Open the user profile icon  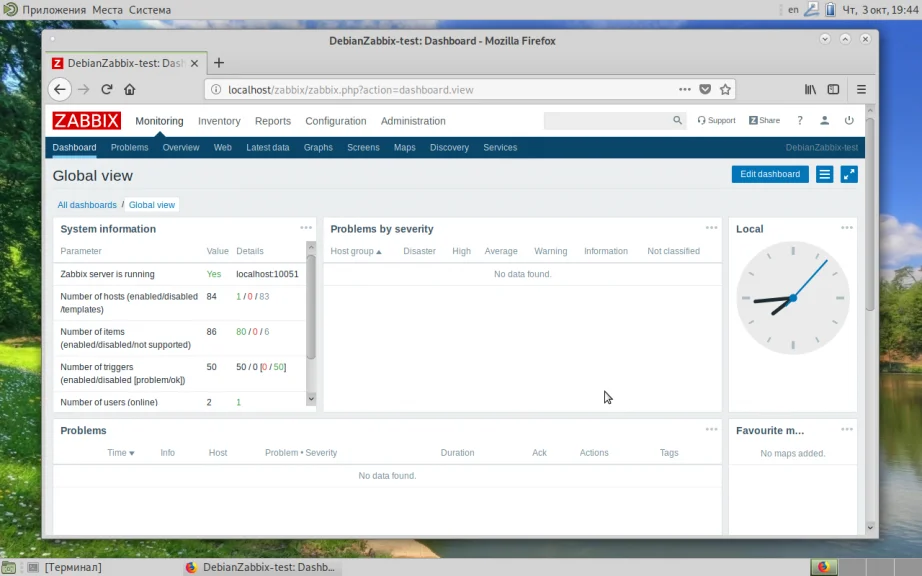click(824, 120)
